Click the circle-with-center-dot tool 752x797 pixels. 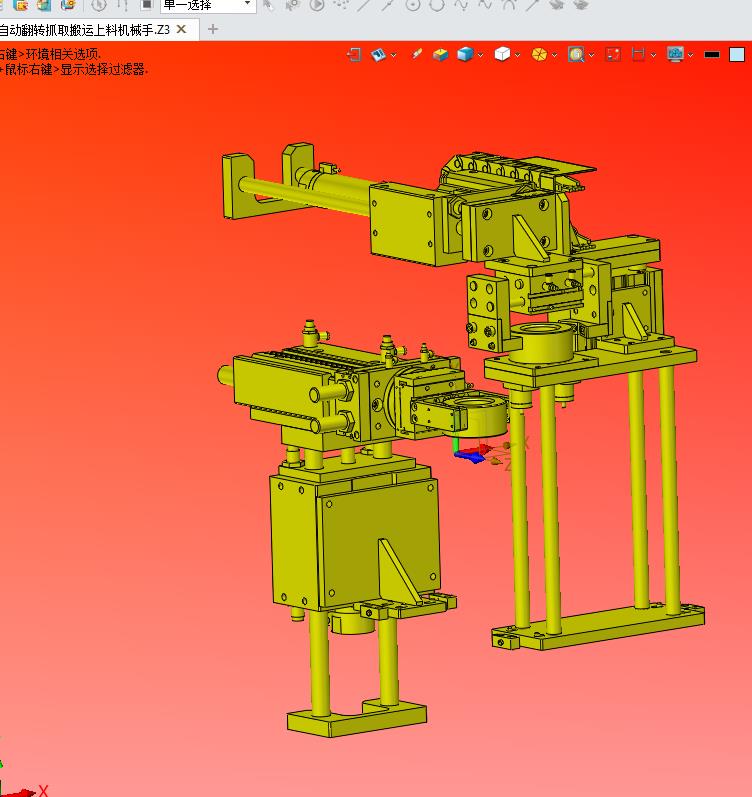tap(413, 5)
